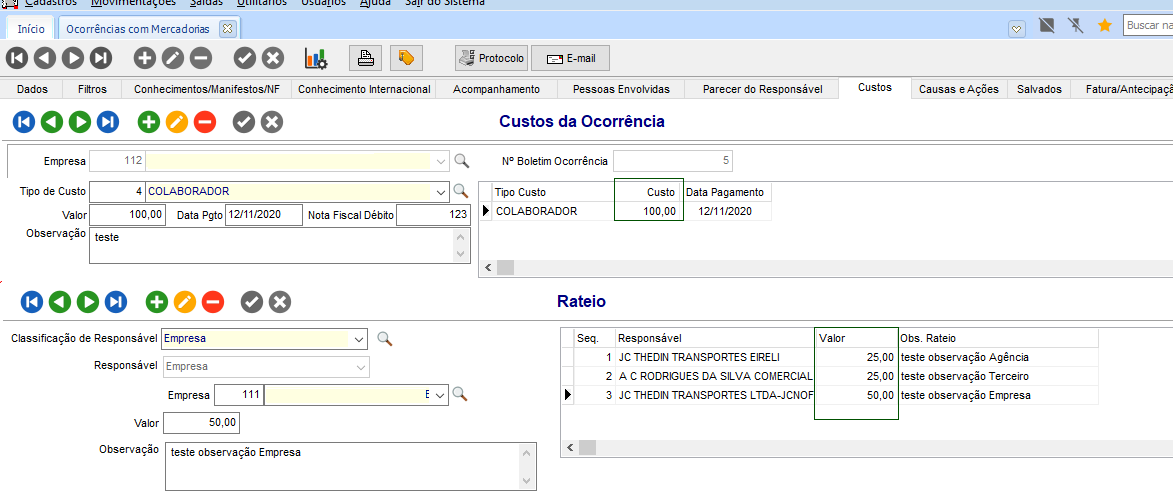Open the Tipo de Custo COLABORADOR dropdown

pos(441,192)
